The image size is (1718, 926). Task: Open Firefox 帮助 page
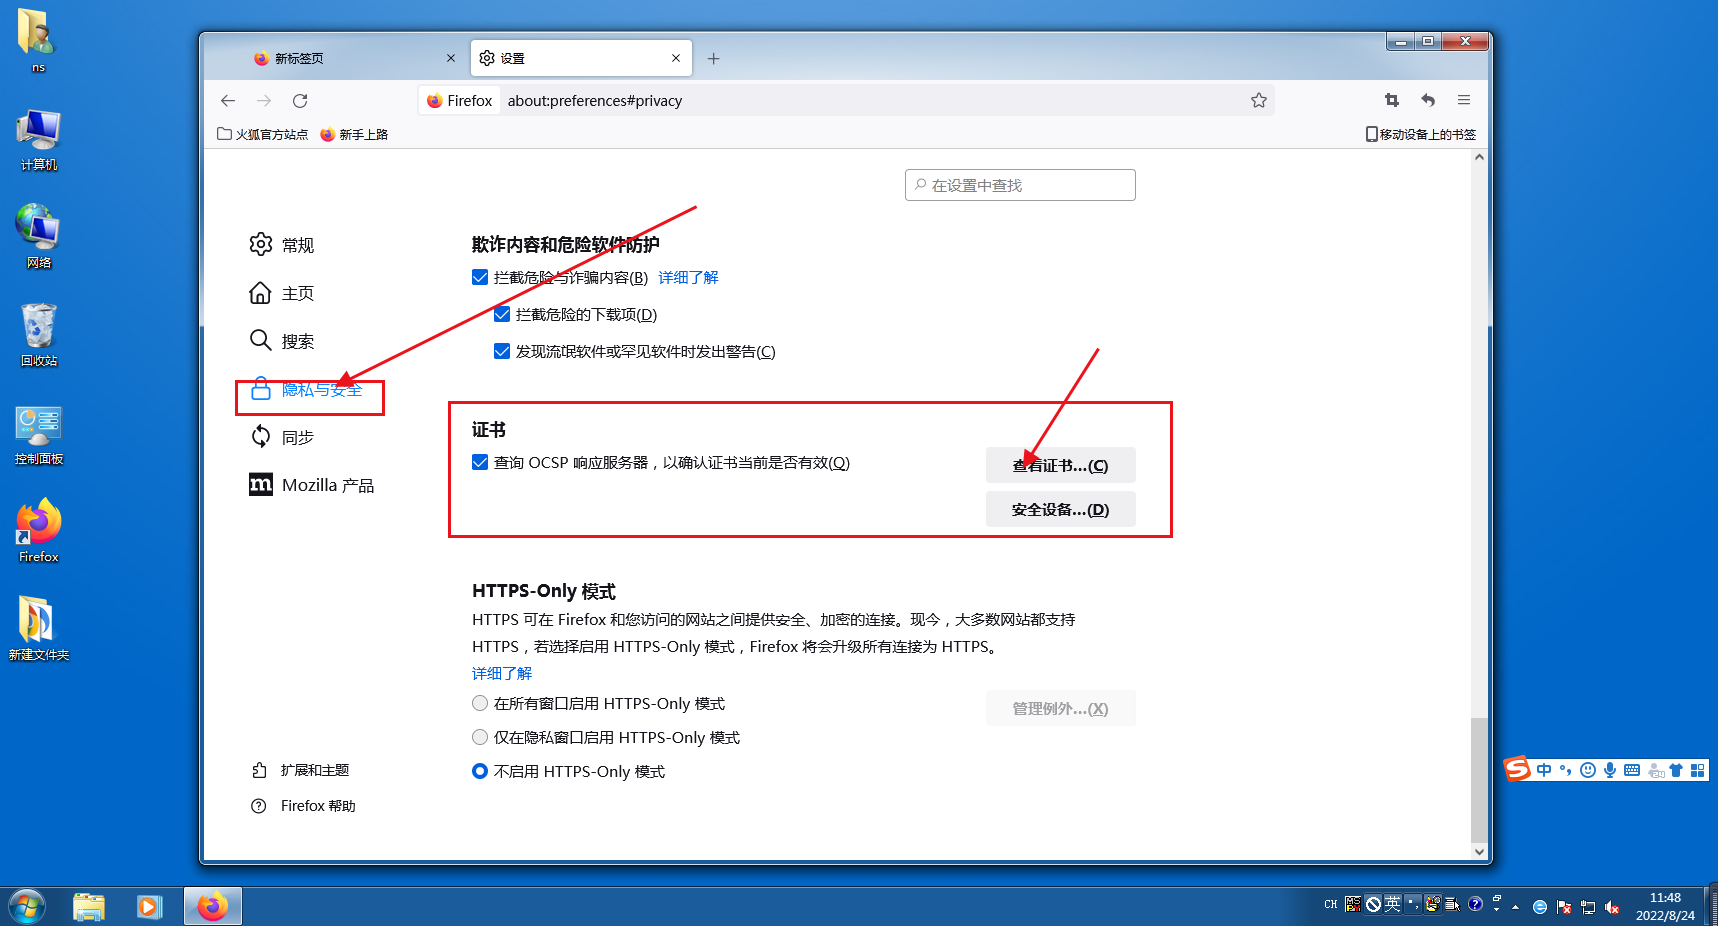303,806
